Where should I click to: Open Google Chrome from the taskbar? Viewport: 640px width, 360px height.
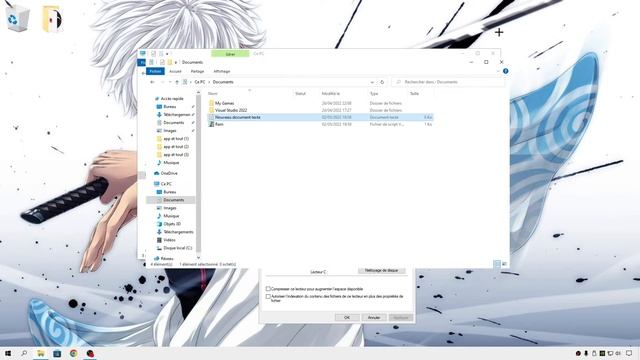(73, 353)
